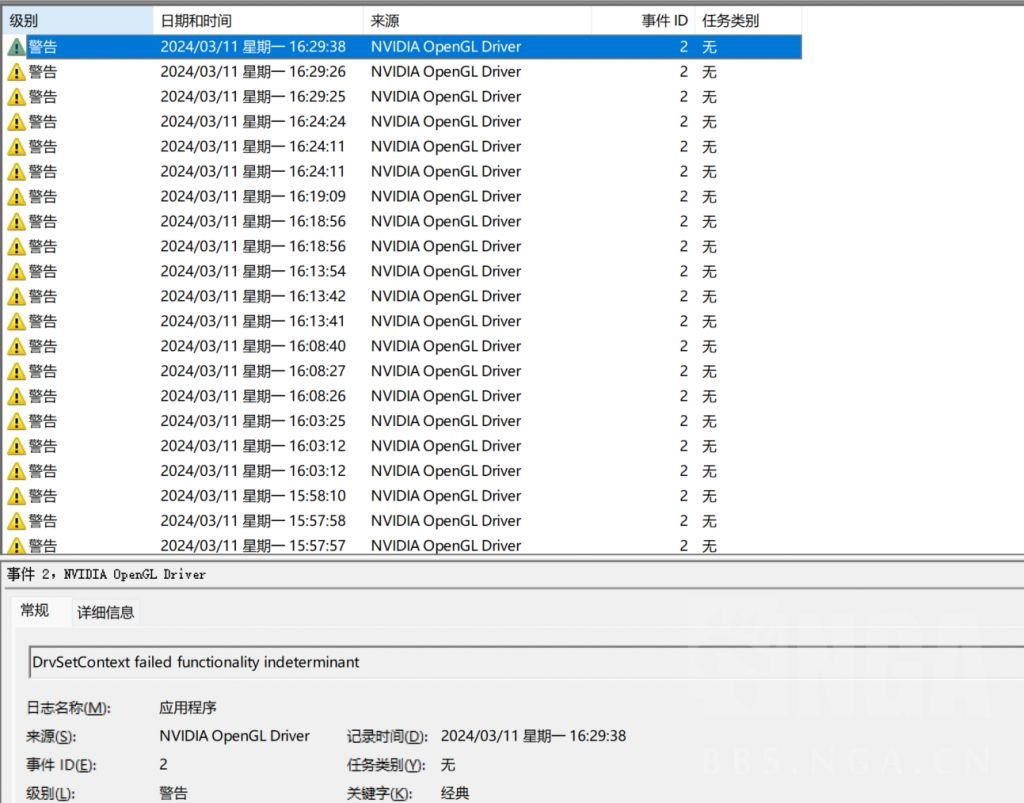The width and height of the screenshot is (1024, 803).
Task: Click the 16:13:42 date and time cell
Action: tap(253, 296)
